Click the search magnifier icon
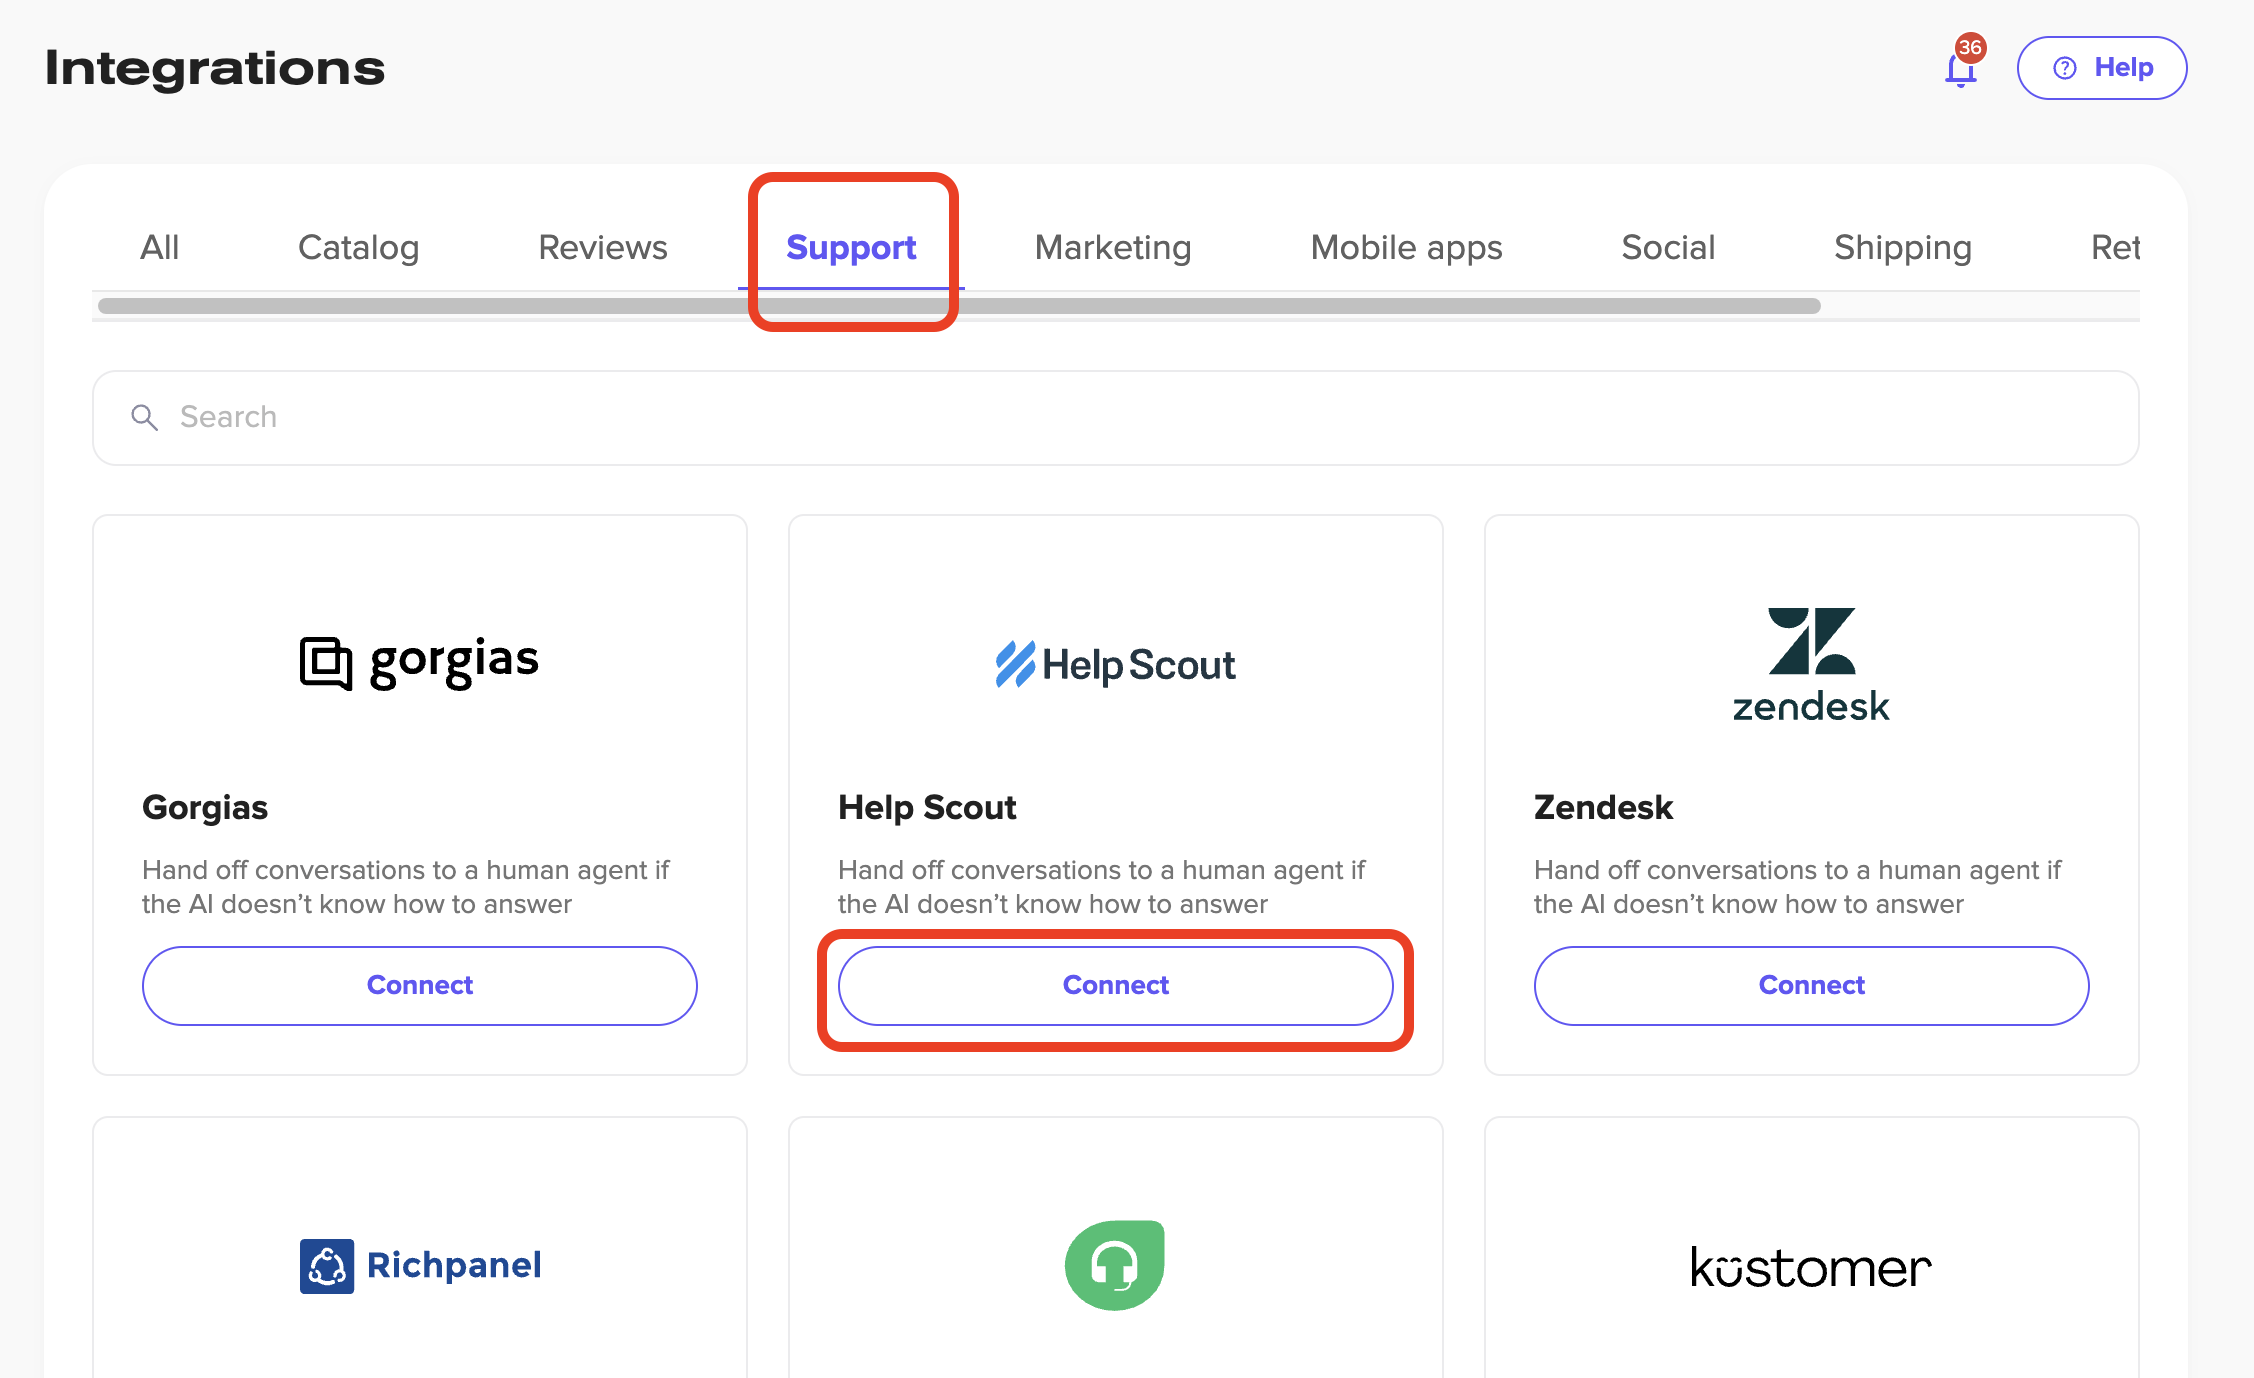 coord(145,417)
